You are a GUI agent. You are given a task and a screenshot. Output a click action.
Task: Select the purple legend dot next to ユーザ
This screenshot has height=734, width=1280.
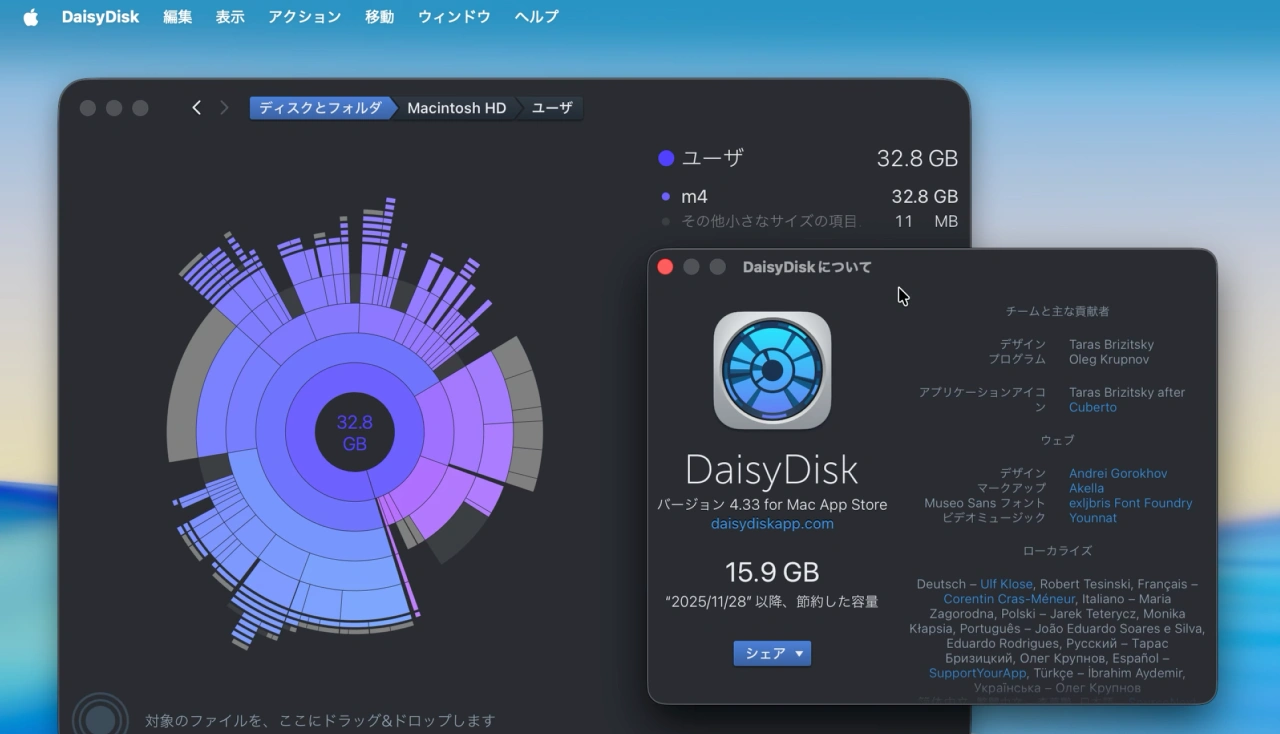pyautogui.click(x=664, y=157)
